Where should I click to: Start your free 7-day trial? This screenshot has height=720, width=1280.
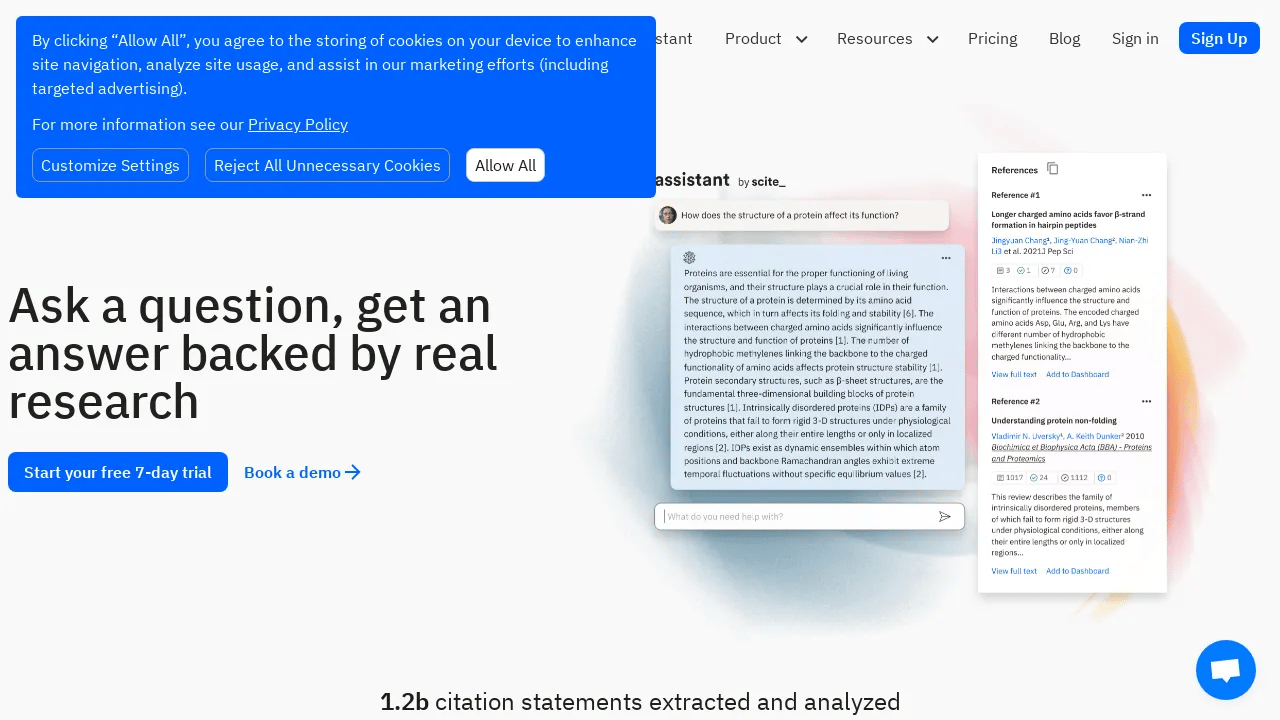118,472
